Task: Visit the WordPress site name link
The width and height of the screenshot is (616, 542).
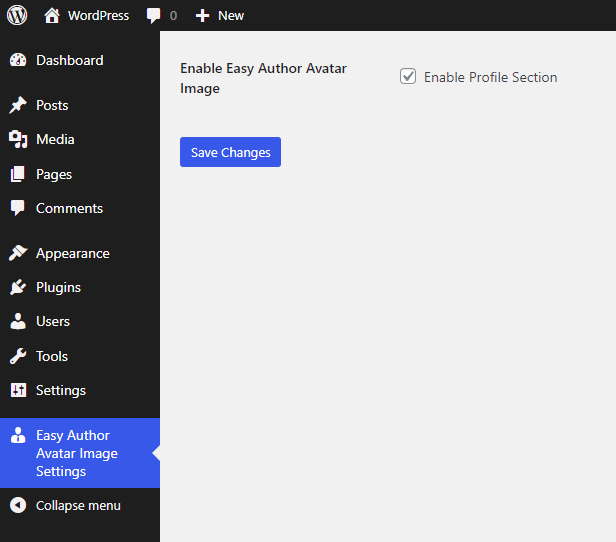Action: tap(98, 15)
